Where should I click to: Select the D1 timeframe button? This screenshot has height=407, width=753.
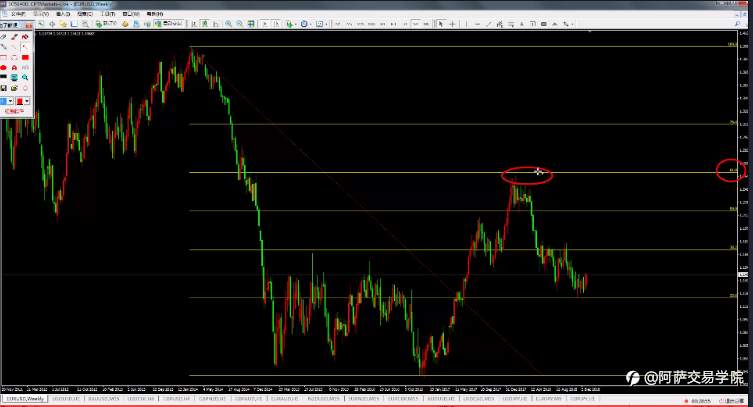[x=405, y=24]
